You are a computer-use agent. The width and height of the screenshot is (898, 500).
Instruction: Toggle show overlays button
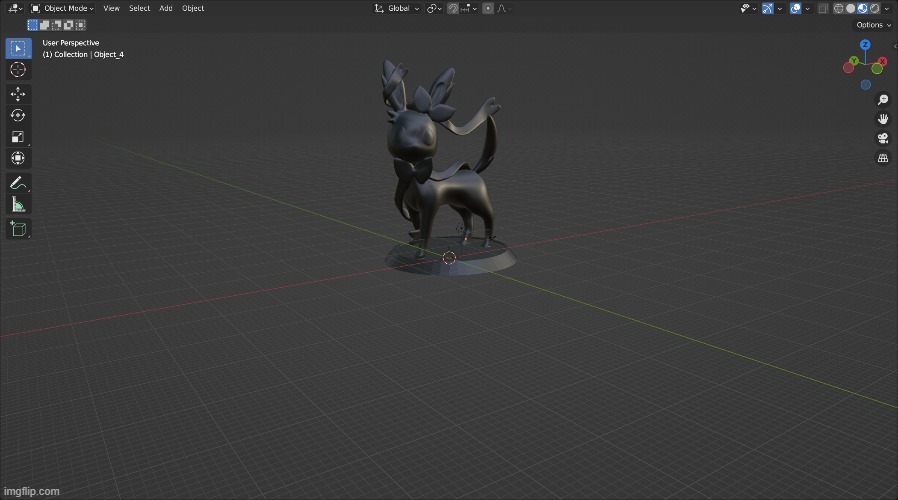click(x=795, y=8)
